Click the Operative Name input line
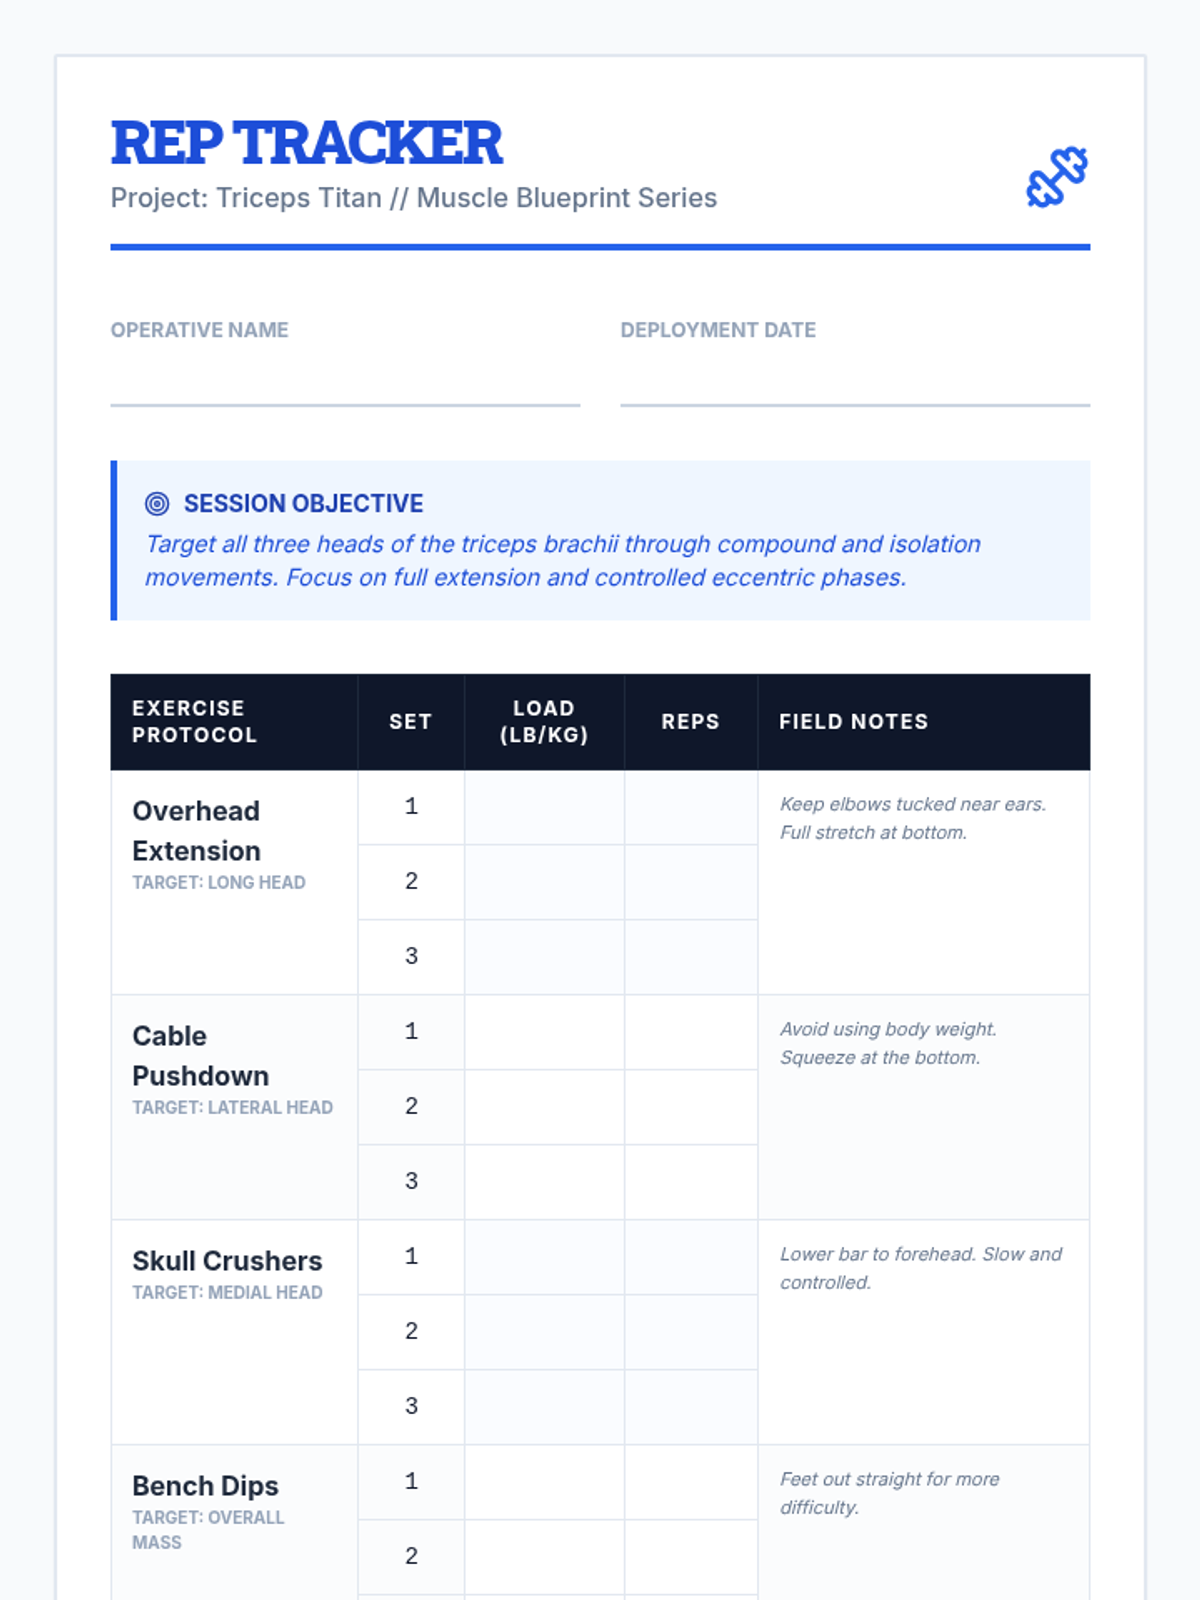The image size is (1200, 1600). pyautogui.click(x=345, y=384)
